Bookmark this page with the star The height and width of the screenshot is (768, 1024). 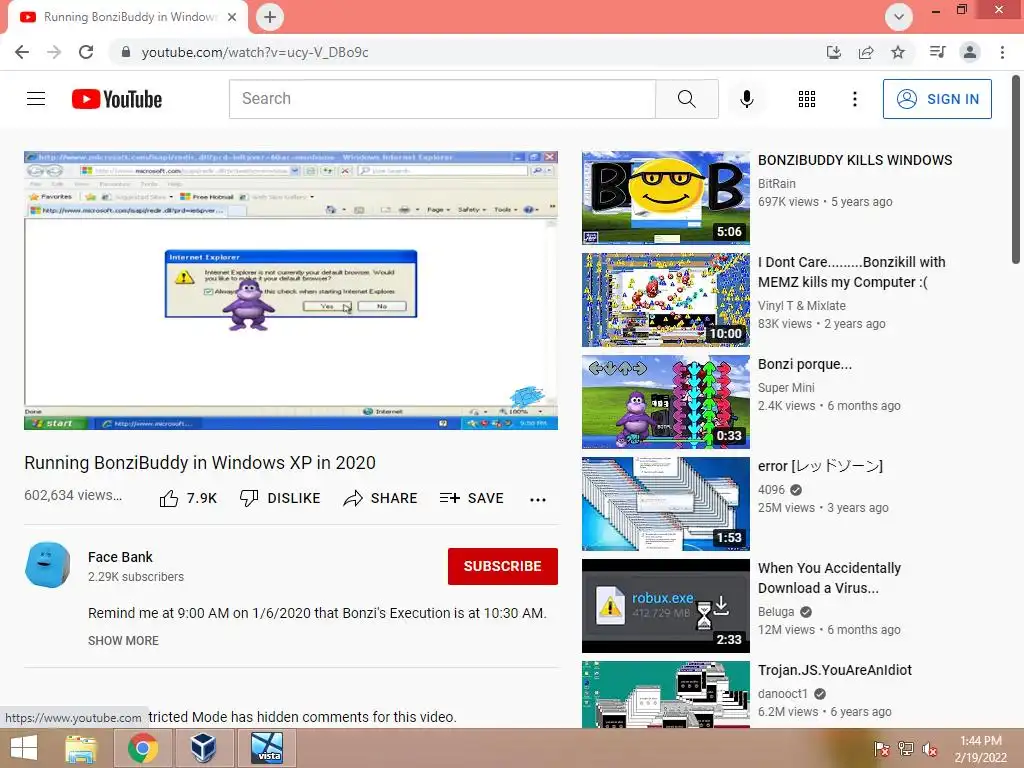[898, 52]
